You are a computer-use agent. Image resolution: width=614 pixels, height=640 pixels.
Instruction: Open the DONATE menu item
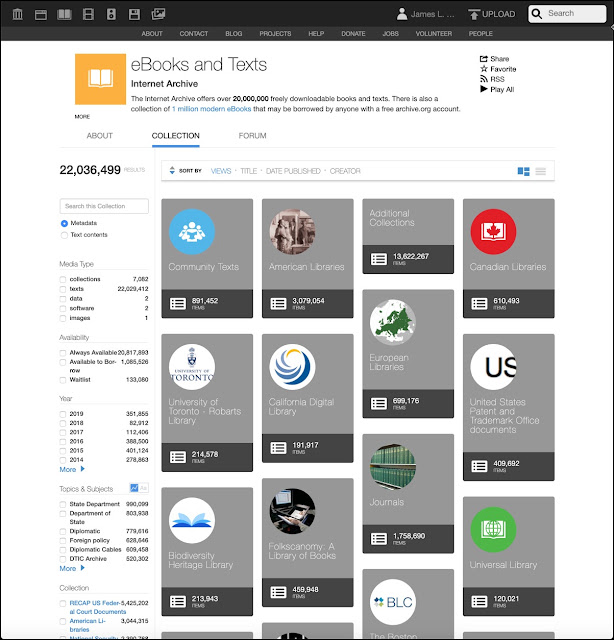pos(353,33)
